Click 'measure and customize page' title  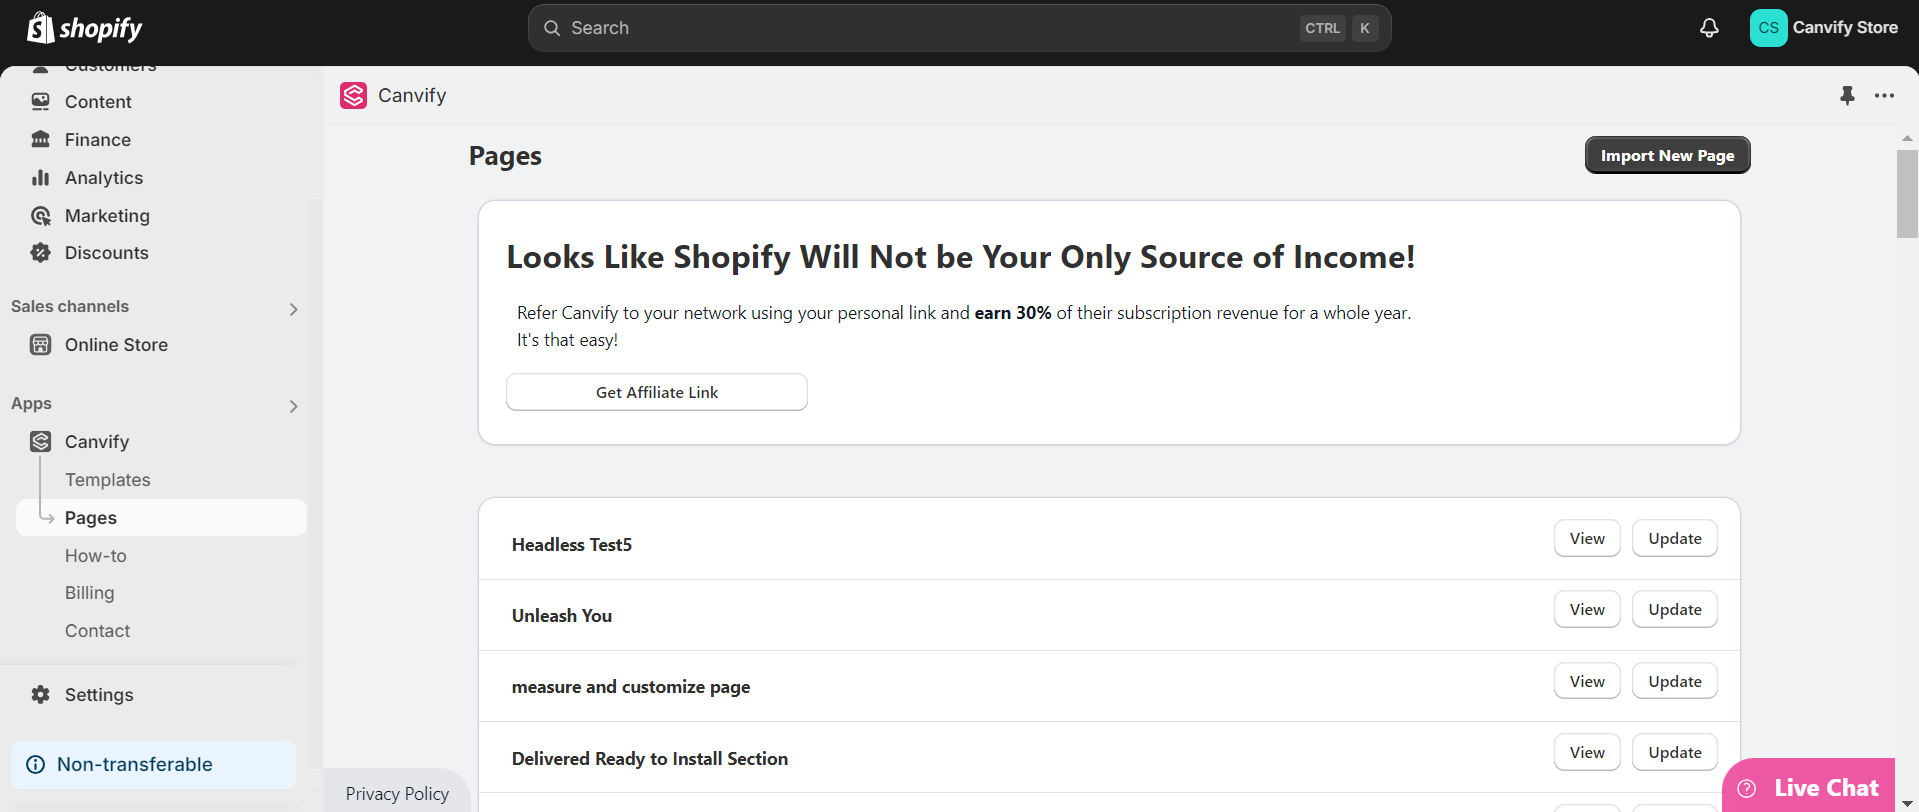(x=631, y=687)
